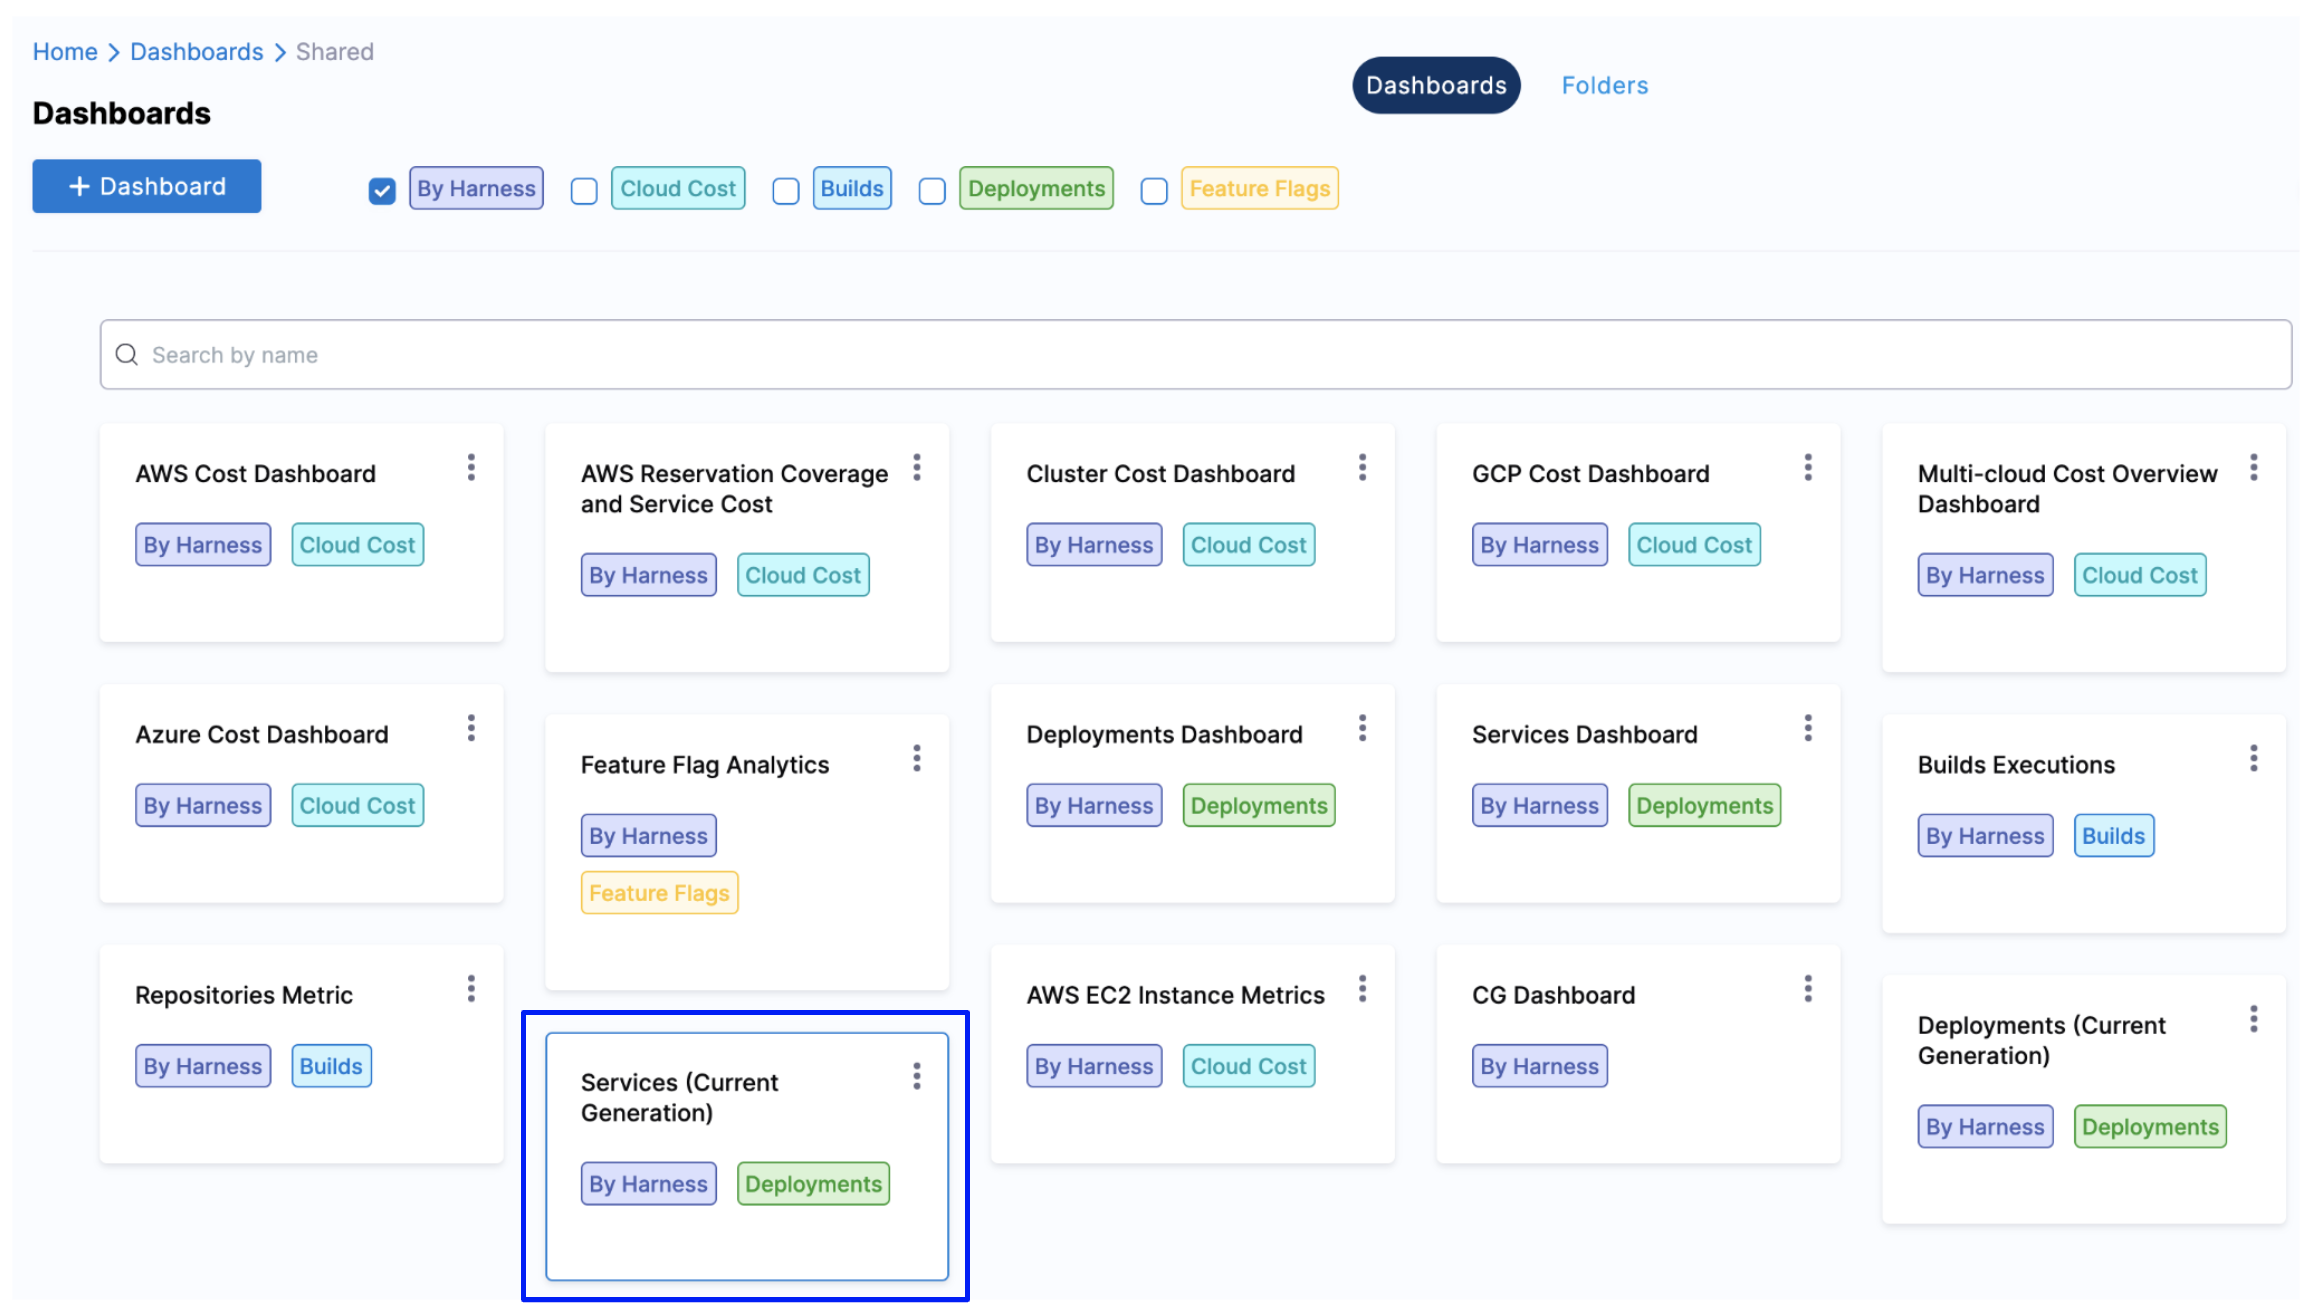Click the search magnifier icon
The width and height of the screenshot is (2310, 1316).
[x=127, y=355]
